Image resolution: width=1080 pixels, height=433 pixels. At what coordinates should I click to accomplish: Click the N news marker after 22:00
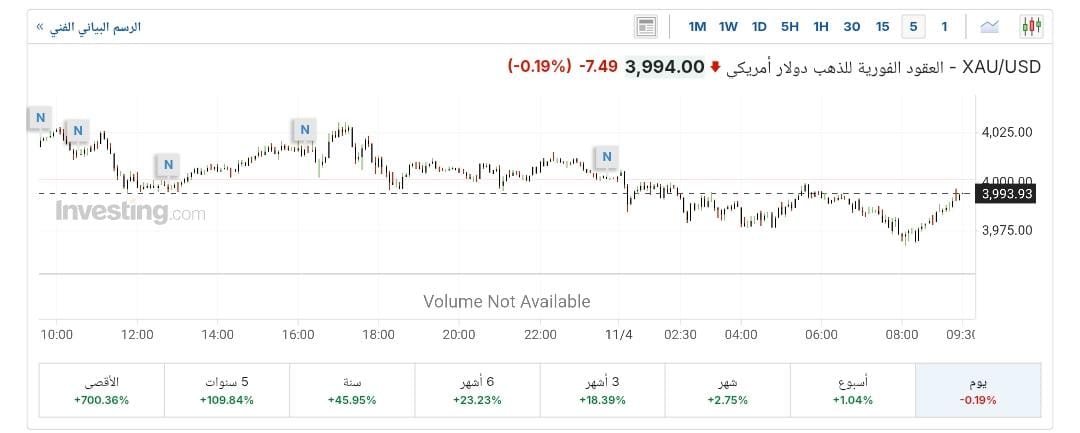[606, 156]
